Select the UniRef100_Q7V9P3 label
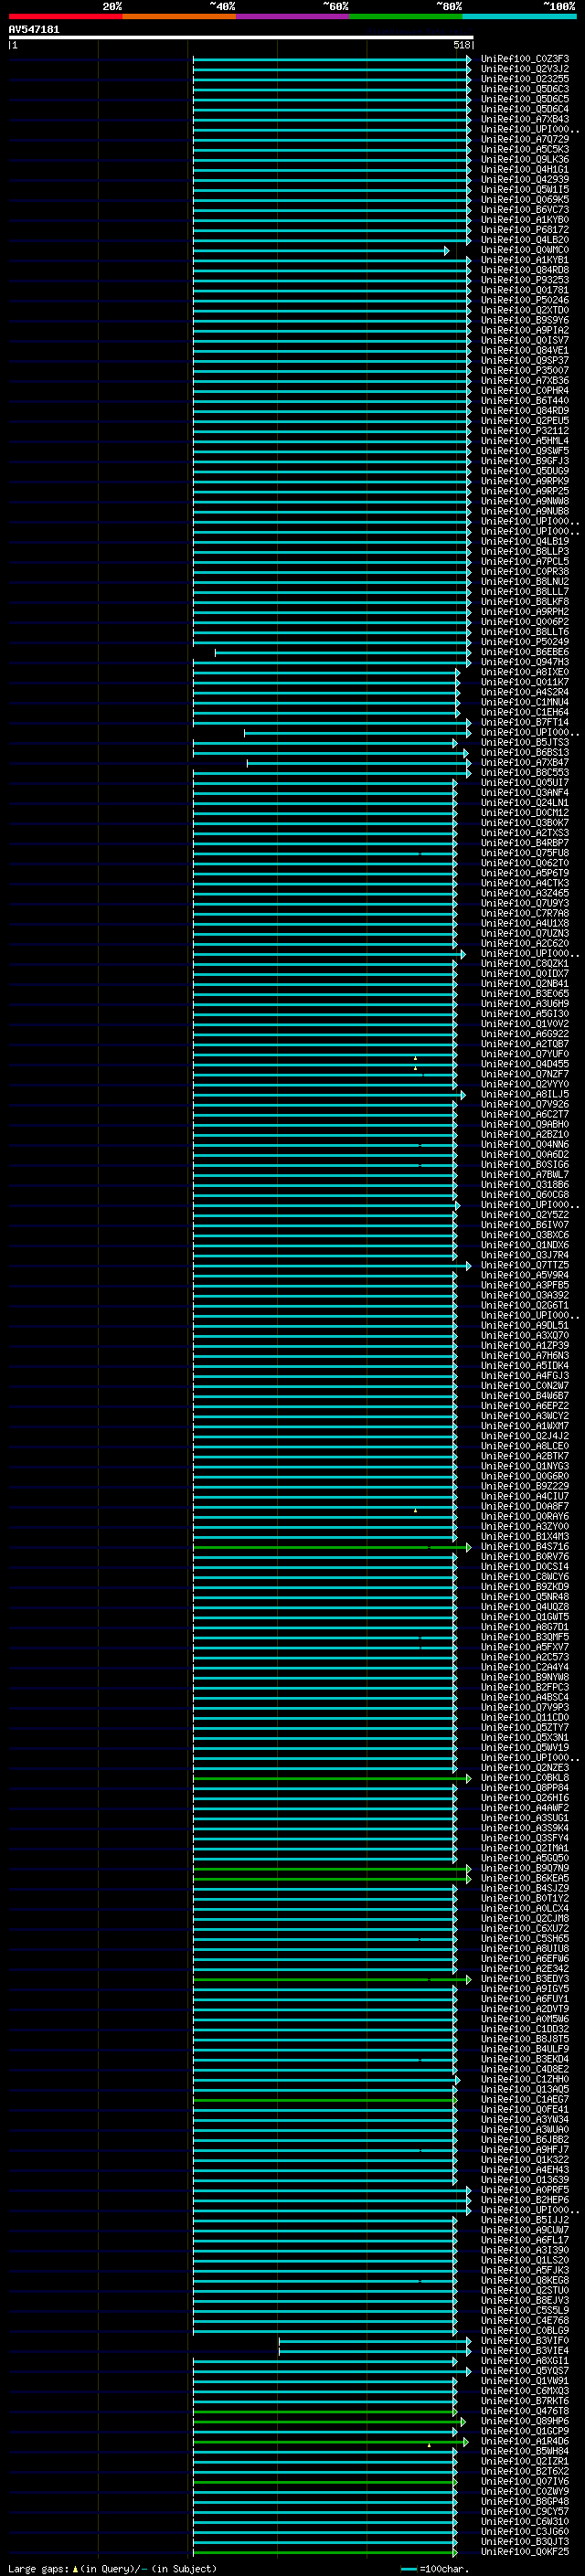The image size is (585, 2576). [525, 1708]
